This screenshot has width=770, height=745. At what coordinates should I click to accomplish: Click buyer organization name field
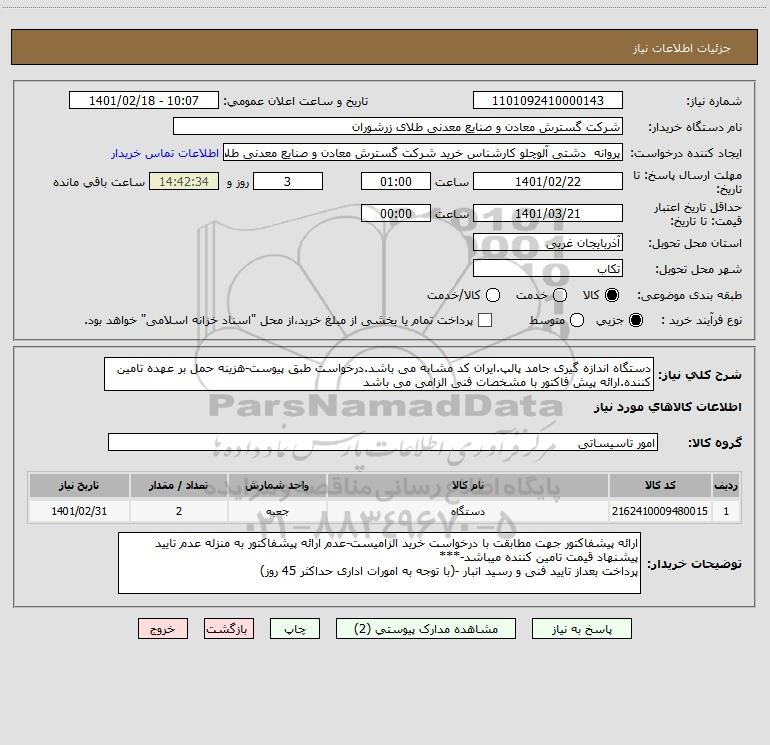click(398, 127)
